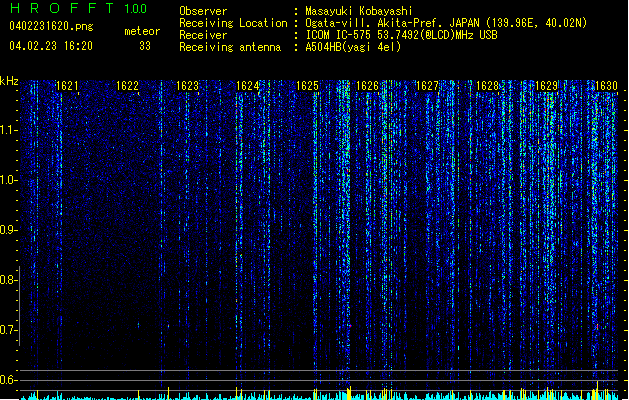The height and width of the screenshot is (400, 629).
Task: Click the 1630 time marker
Action: click(x=606, y=85)
